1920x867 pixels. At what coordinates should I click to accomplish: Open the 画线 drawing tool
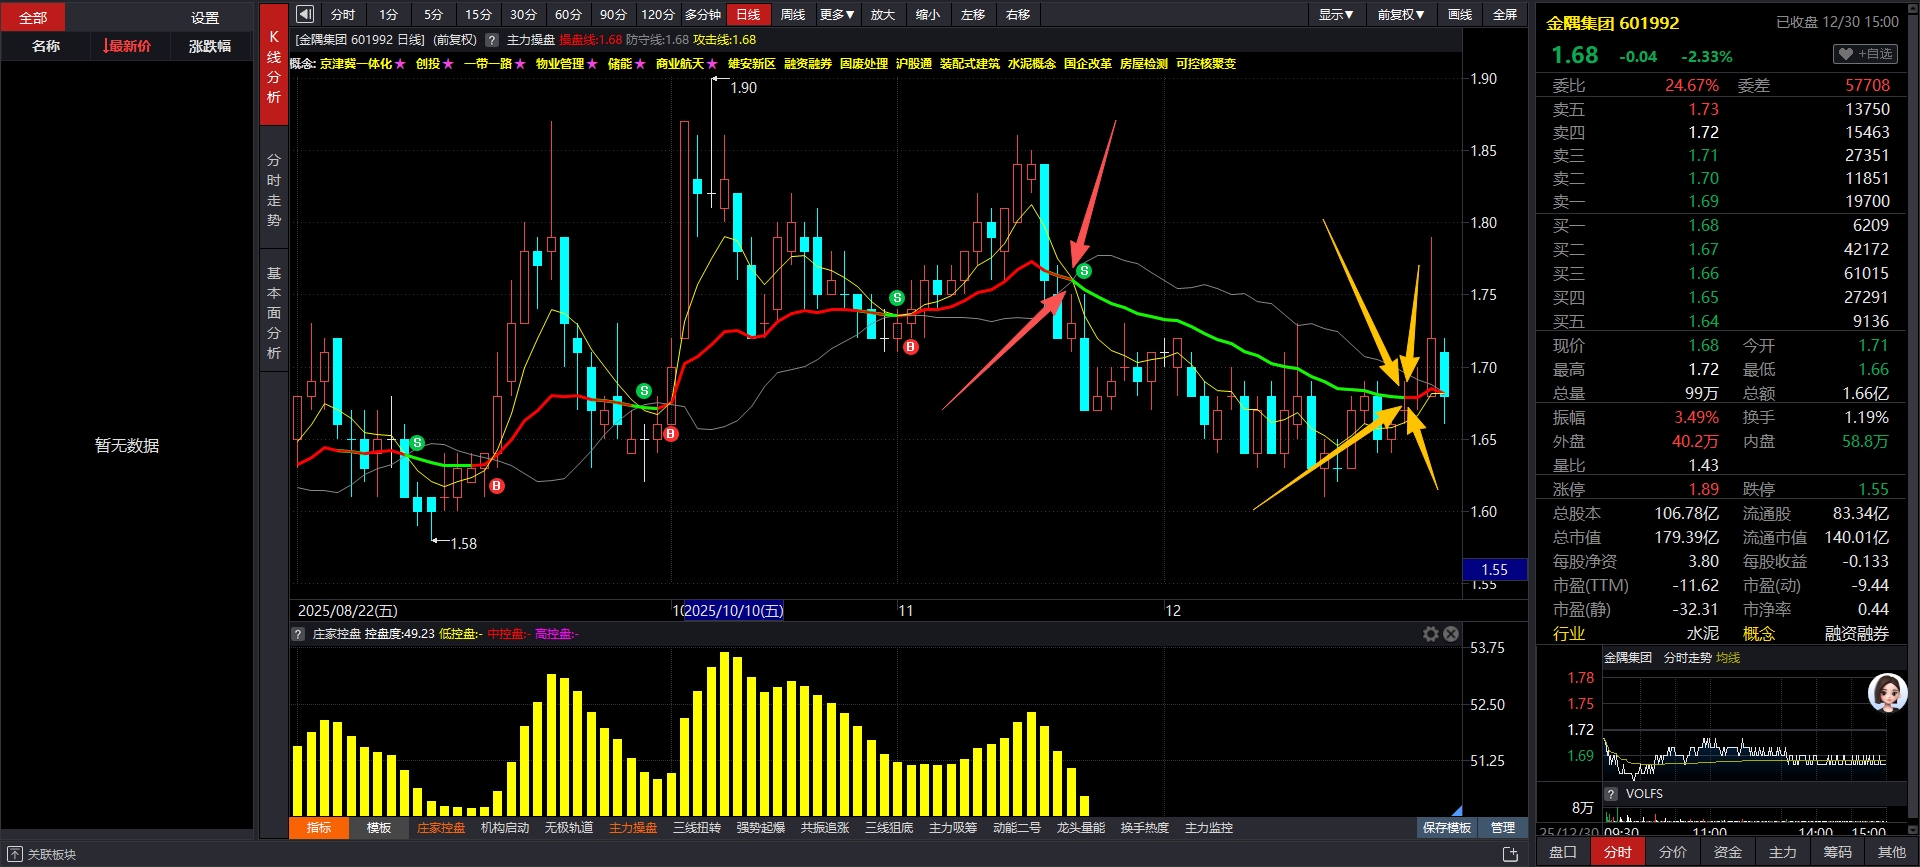1460,14
